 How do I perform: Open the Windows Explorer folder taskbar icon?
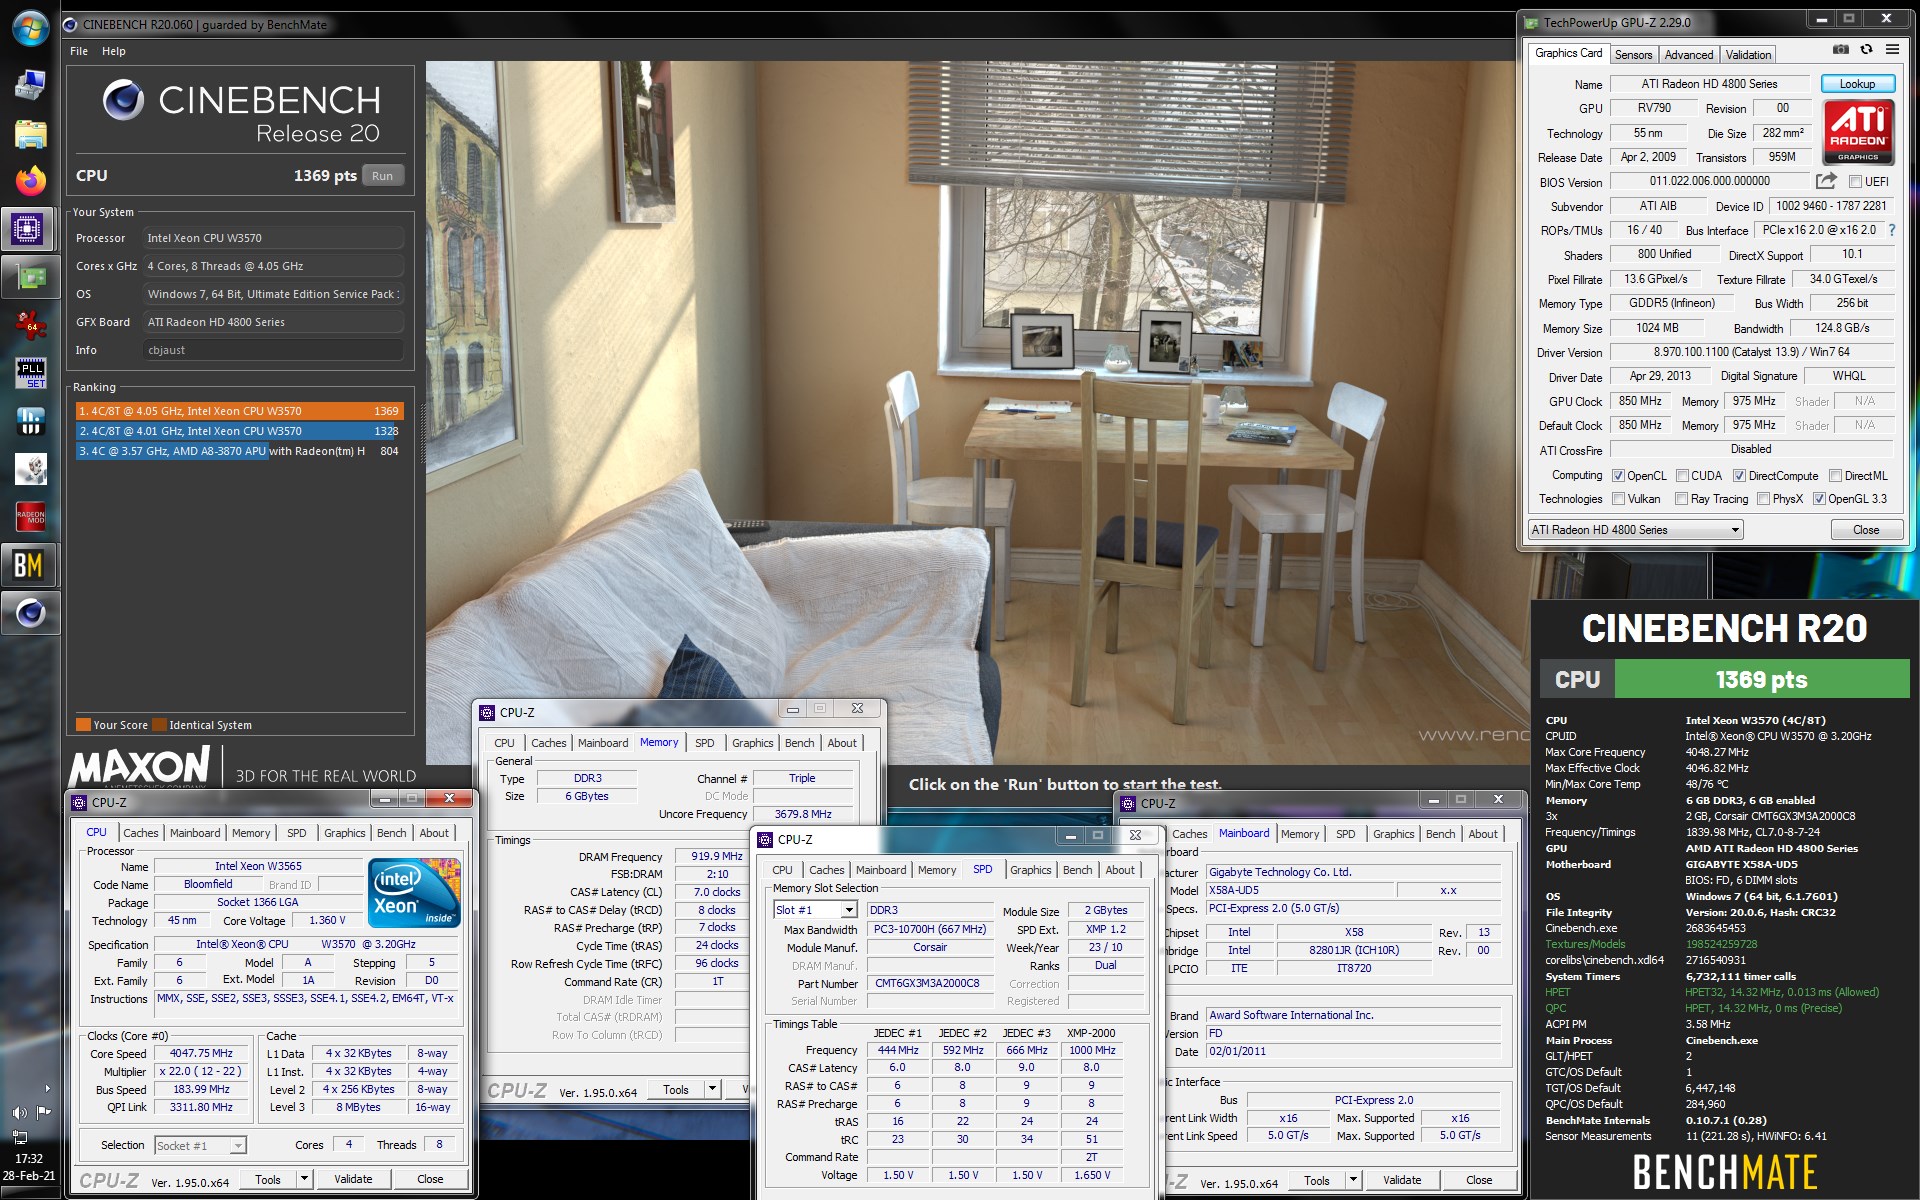pos(30,133)
